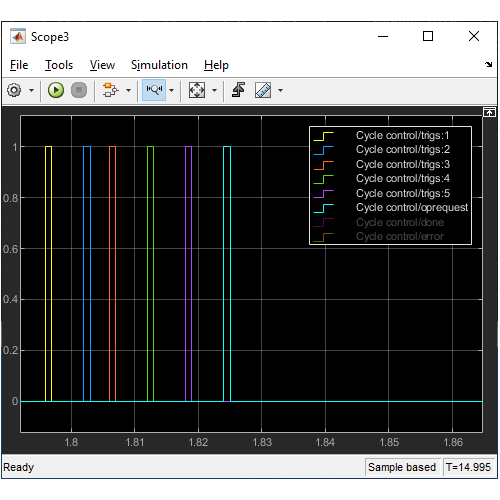Toggle visibility of Cycle control/trigs:1 in legend
This screenshot has height=500, width=500.
[402, 135]
